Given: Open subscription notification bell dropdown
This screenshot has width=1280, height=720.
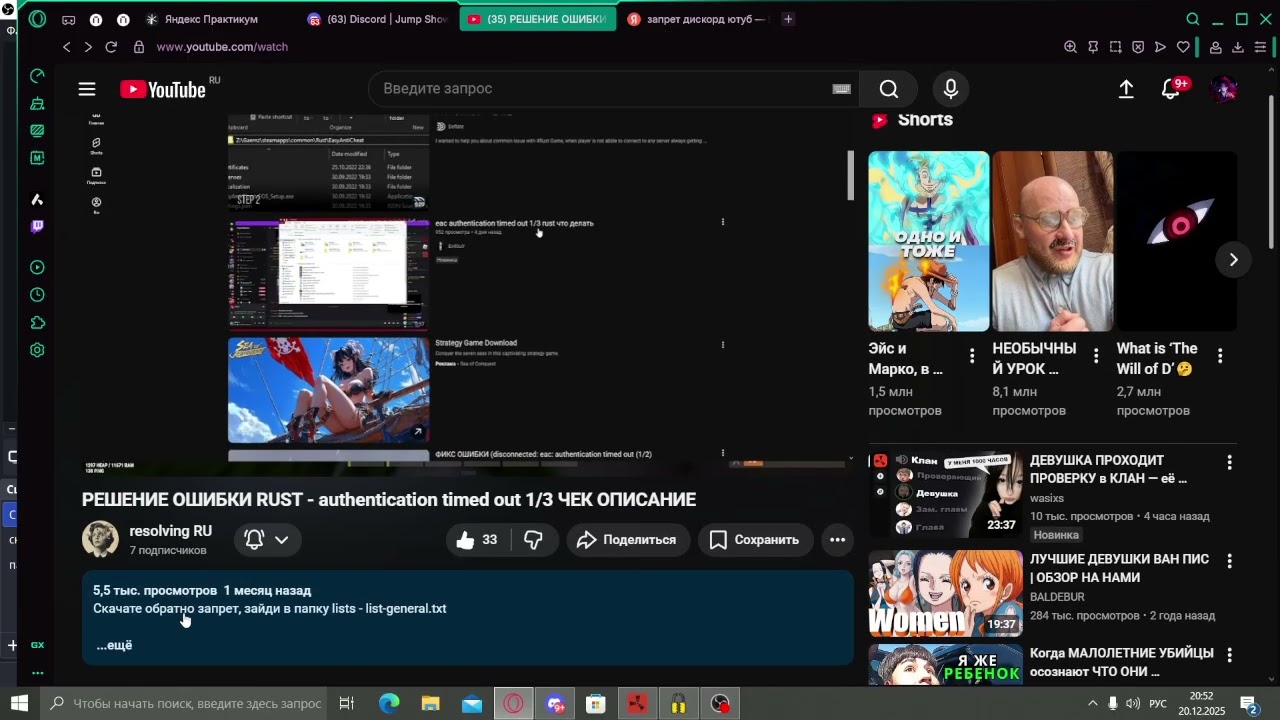Looking at the screenshot, I should pyautogui.click(x=268, y=540).
